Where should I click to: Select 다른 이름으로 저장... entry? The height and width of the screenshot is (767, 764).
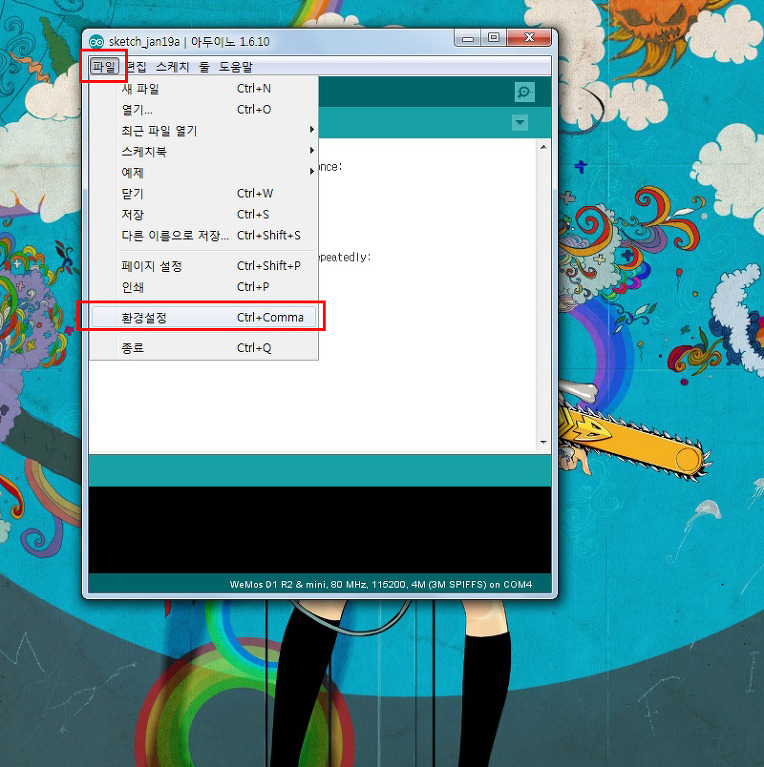pos(204,236)
